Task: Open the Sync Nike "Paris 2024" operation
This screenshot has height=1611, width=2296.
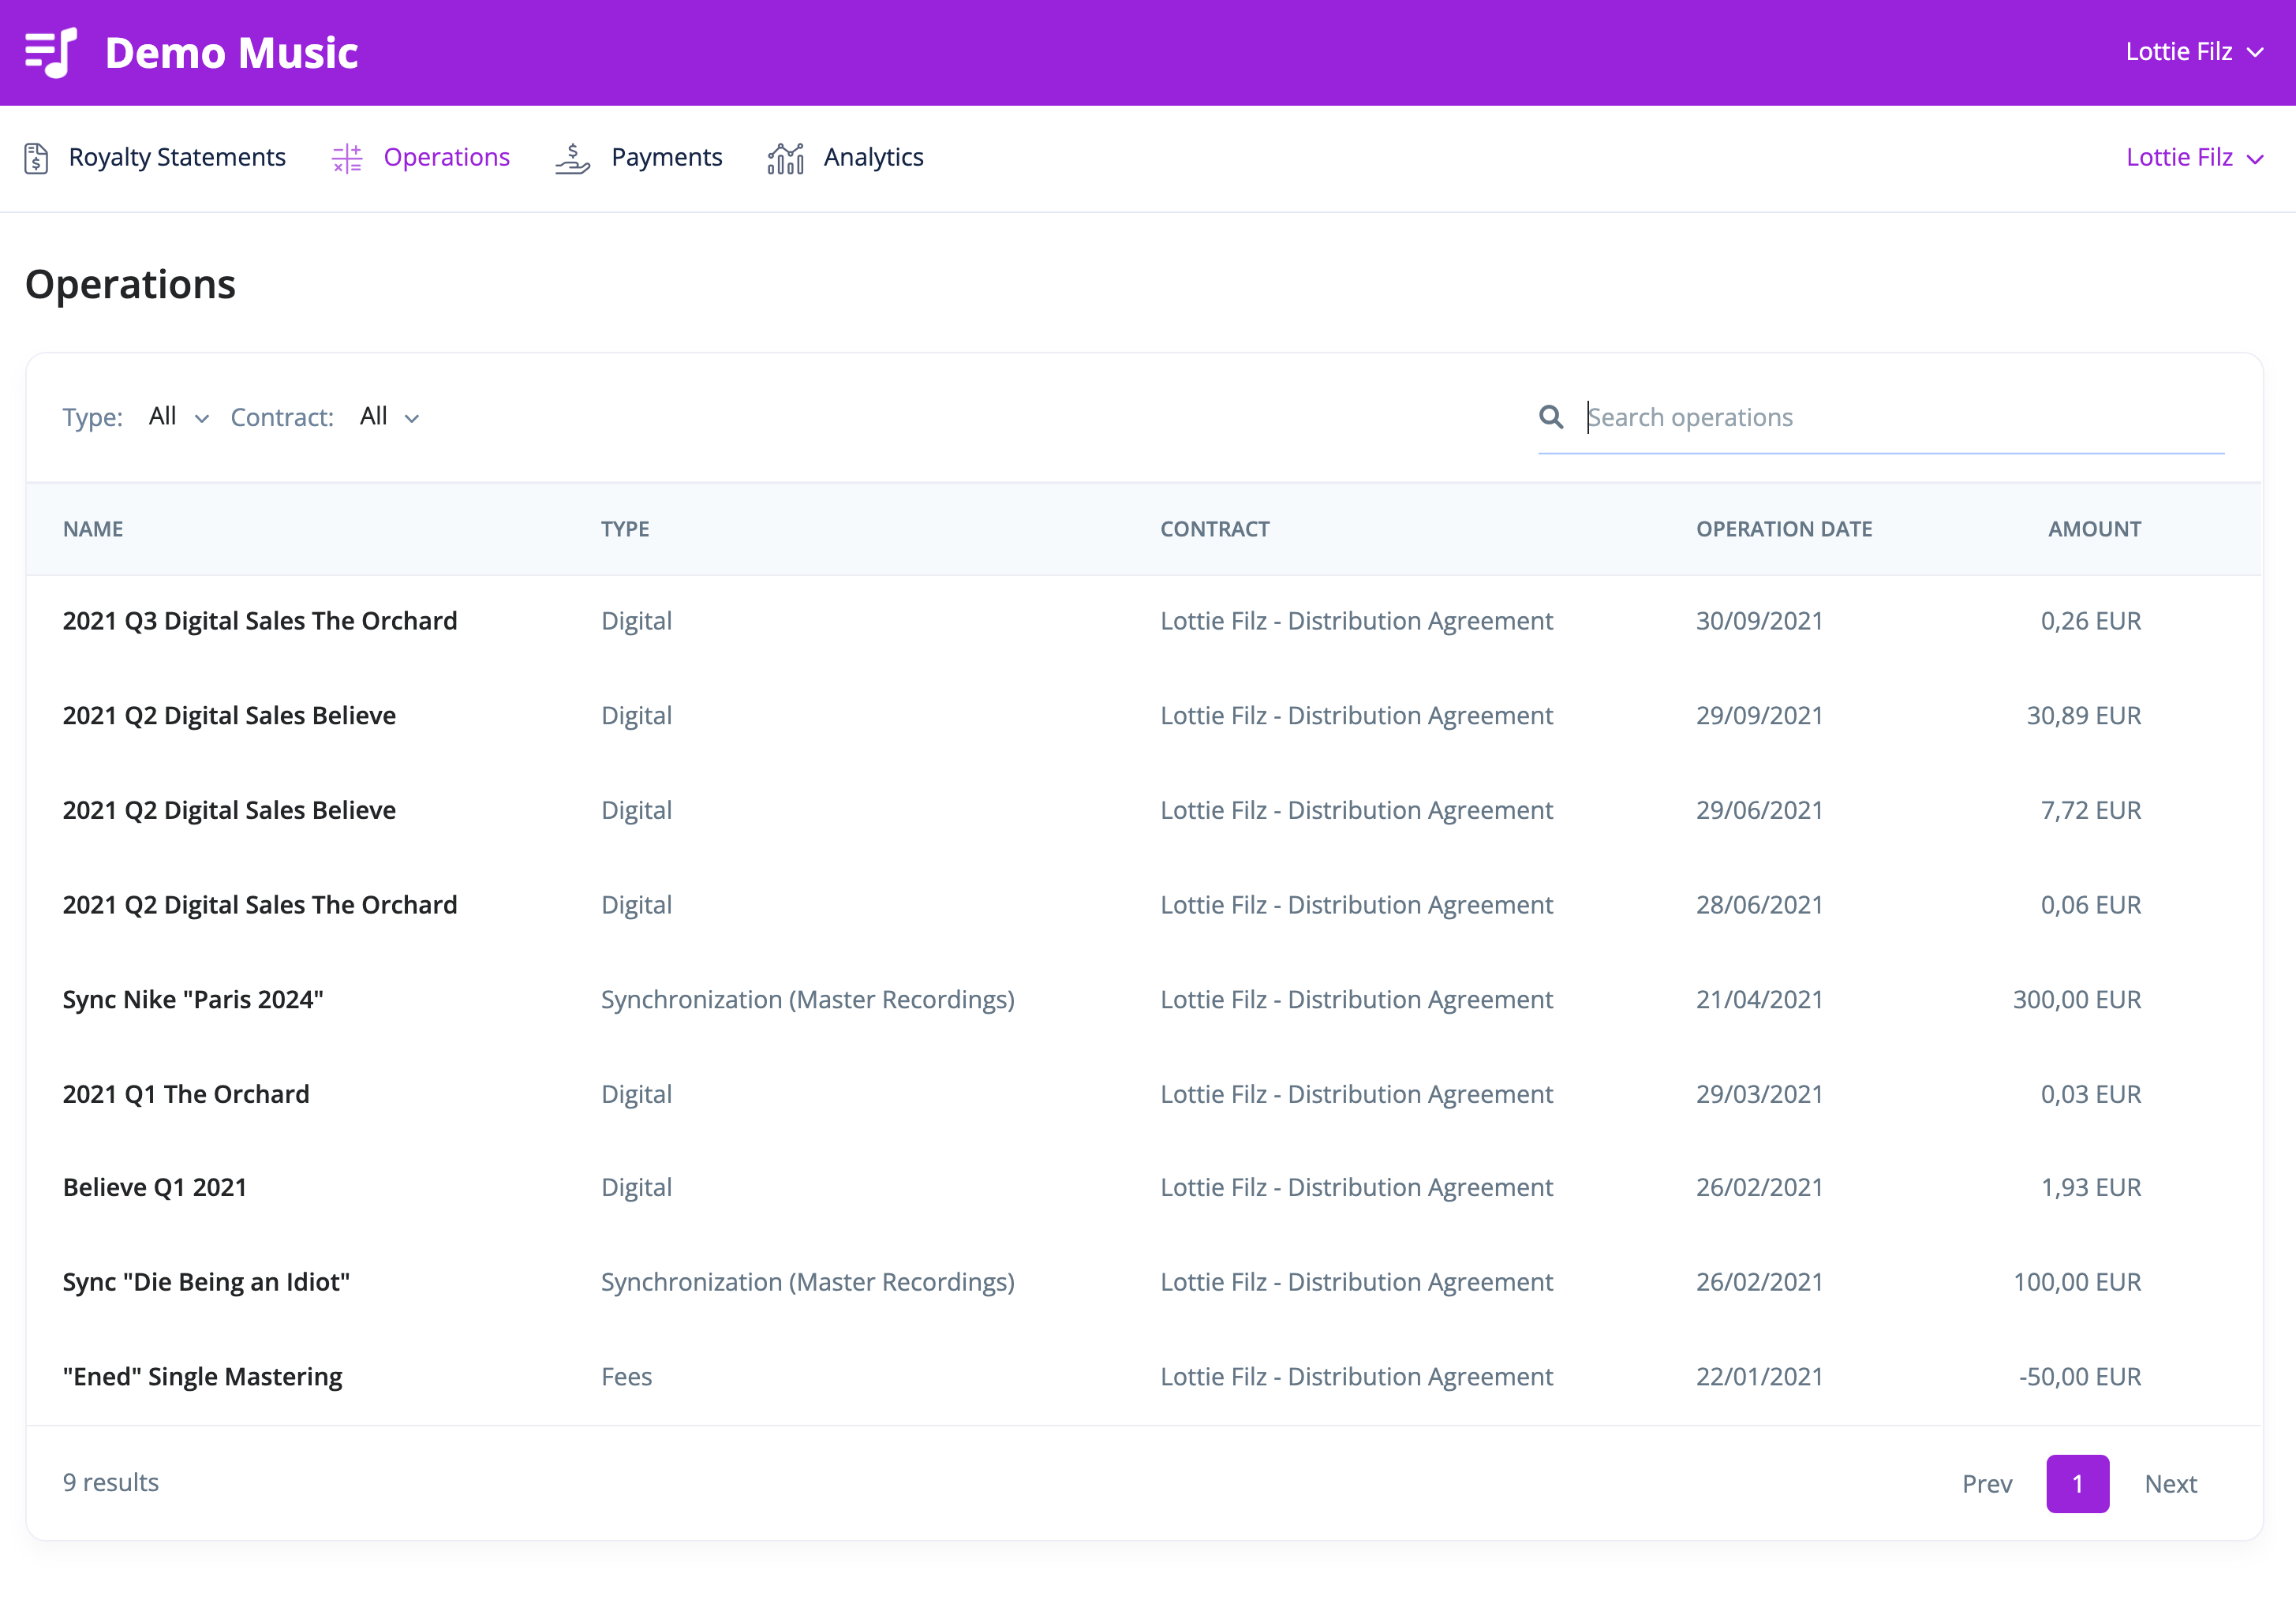Action: click(x=1144, y=1000)
